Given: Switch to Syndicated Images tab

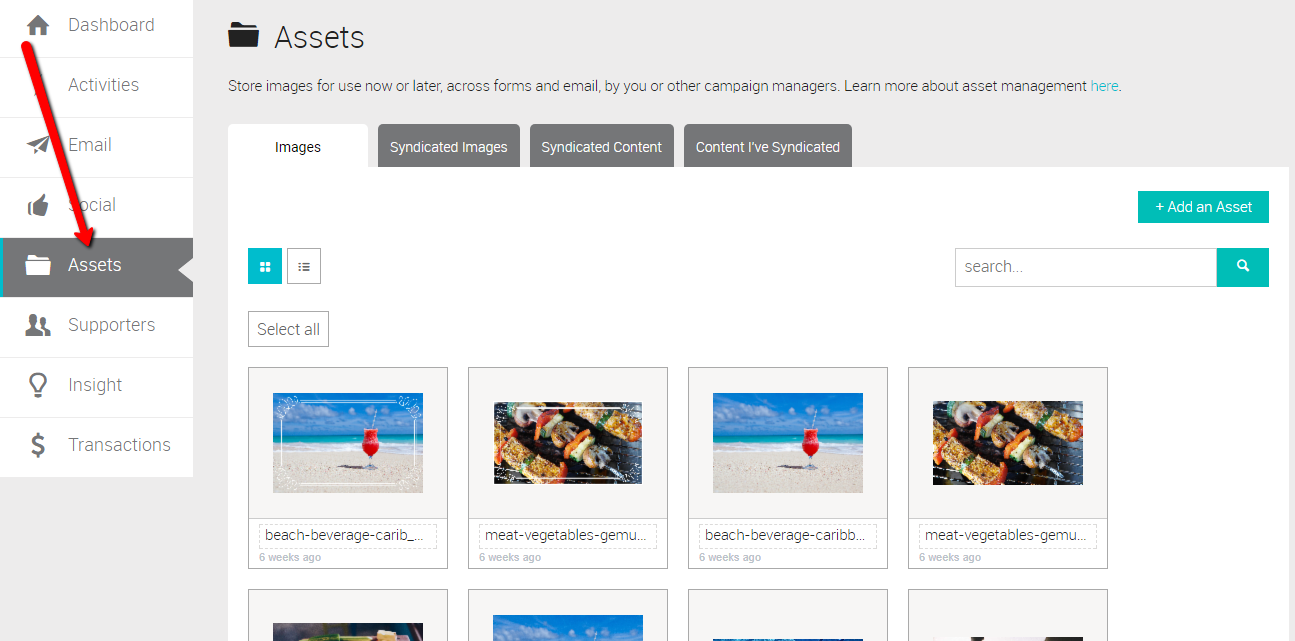Looking at the screenshot, I should (x=449, y=147).
